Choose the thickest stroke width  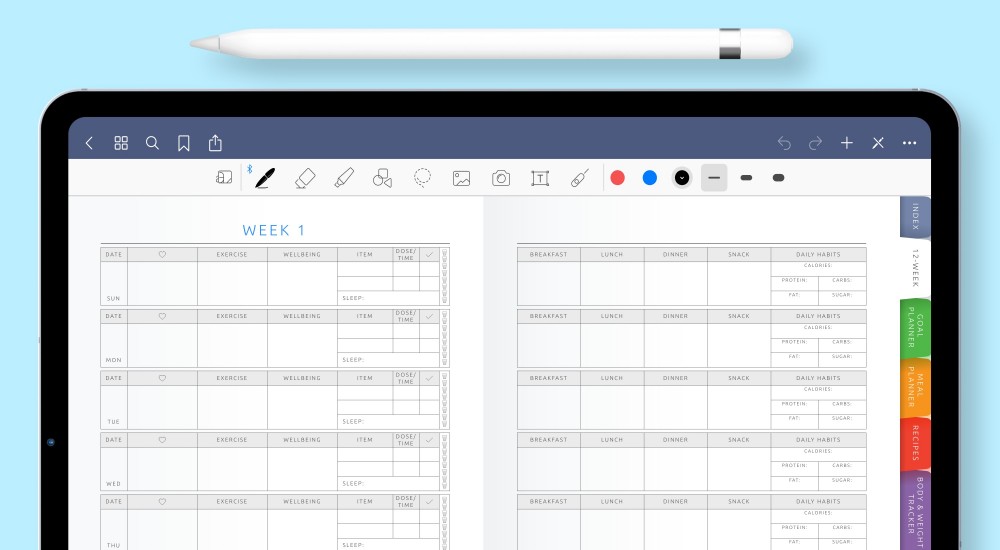point(778,178)
